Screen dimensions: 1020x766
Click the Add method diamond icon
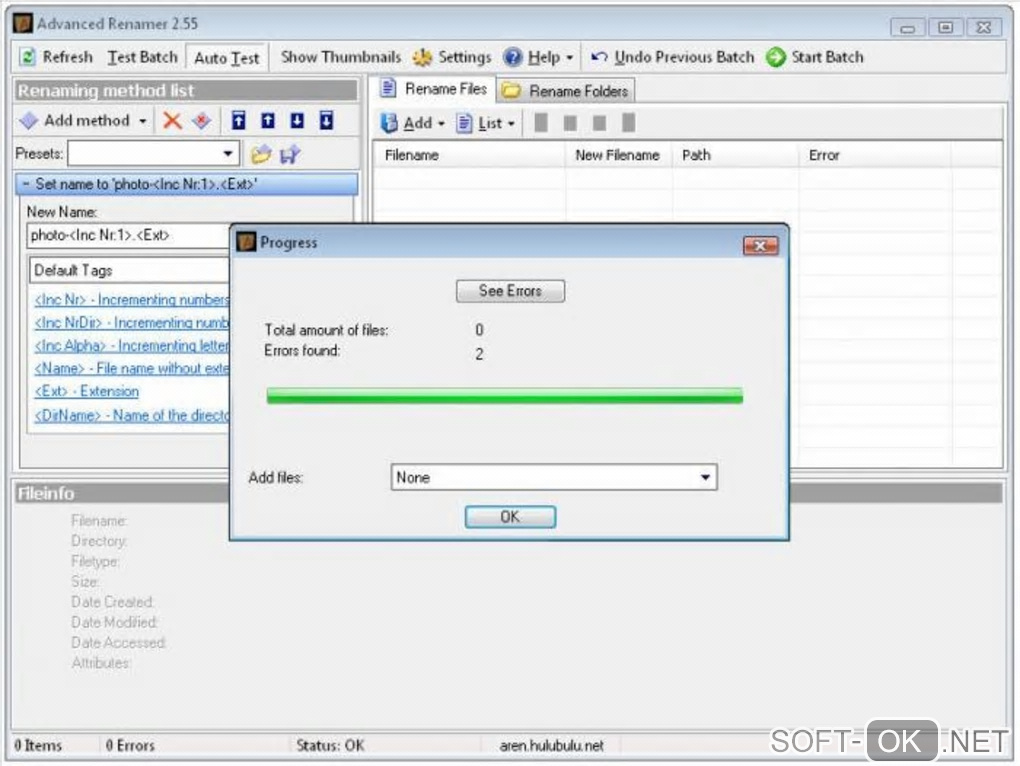pos(29,120)
